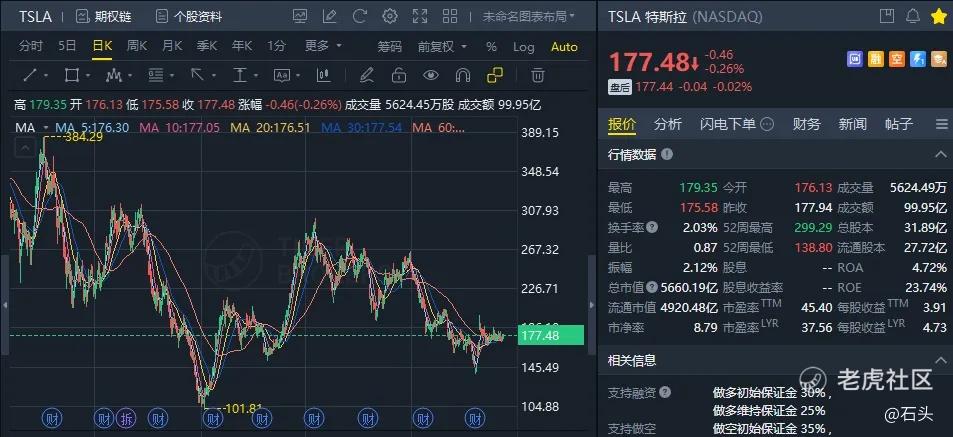Open dropdown arrow next to measure ruler tool
The height and width of the screenshot is (437, 953).
[x=258, y=75]
